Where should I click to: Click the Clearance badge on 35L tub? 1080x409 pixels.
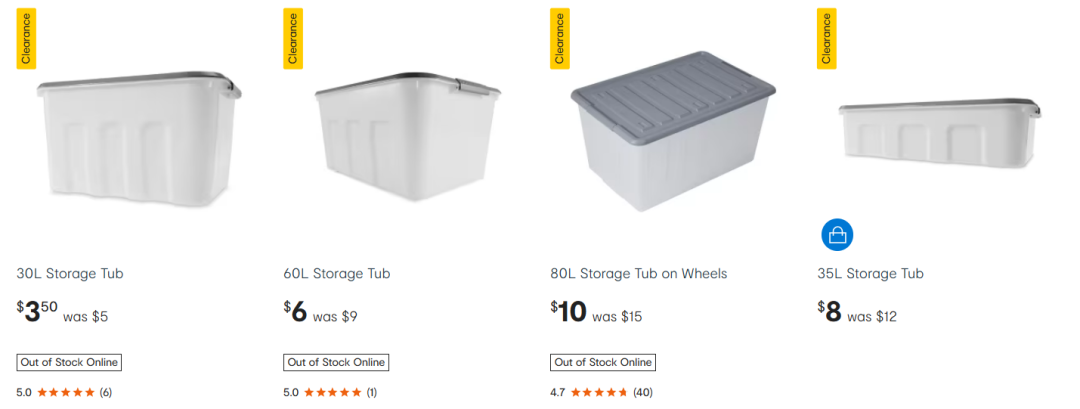click(827, 39)
